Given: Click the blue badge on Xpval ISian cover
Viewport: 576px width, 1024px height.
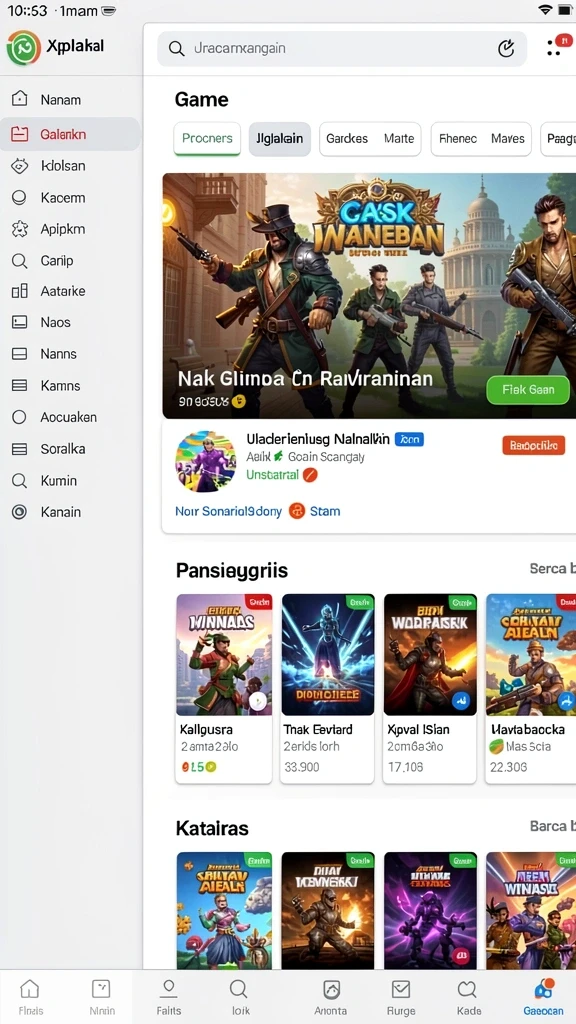Looking at the screenshot, I should pos(461,701).
